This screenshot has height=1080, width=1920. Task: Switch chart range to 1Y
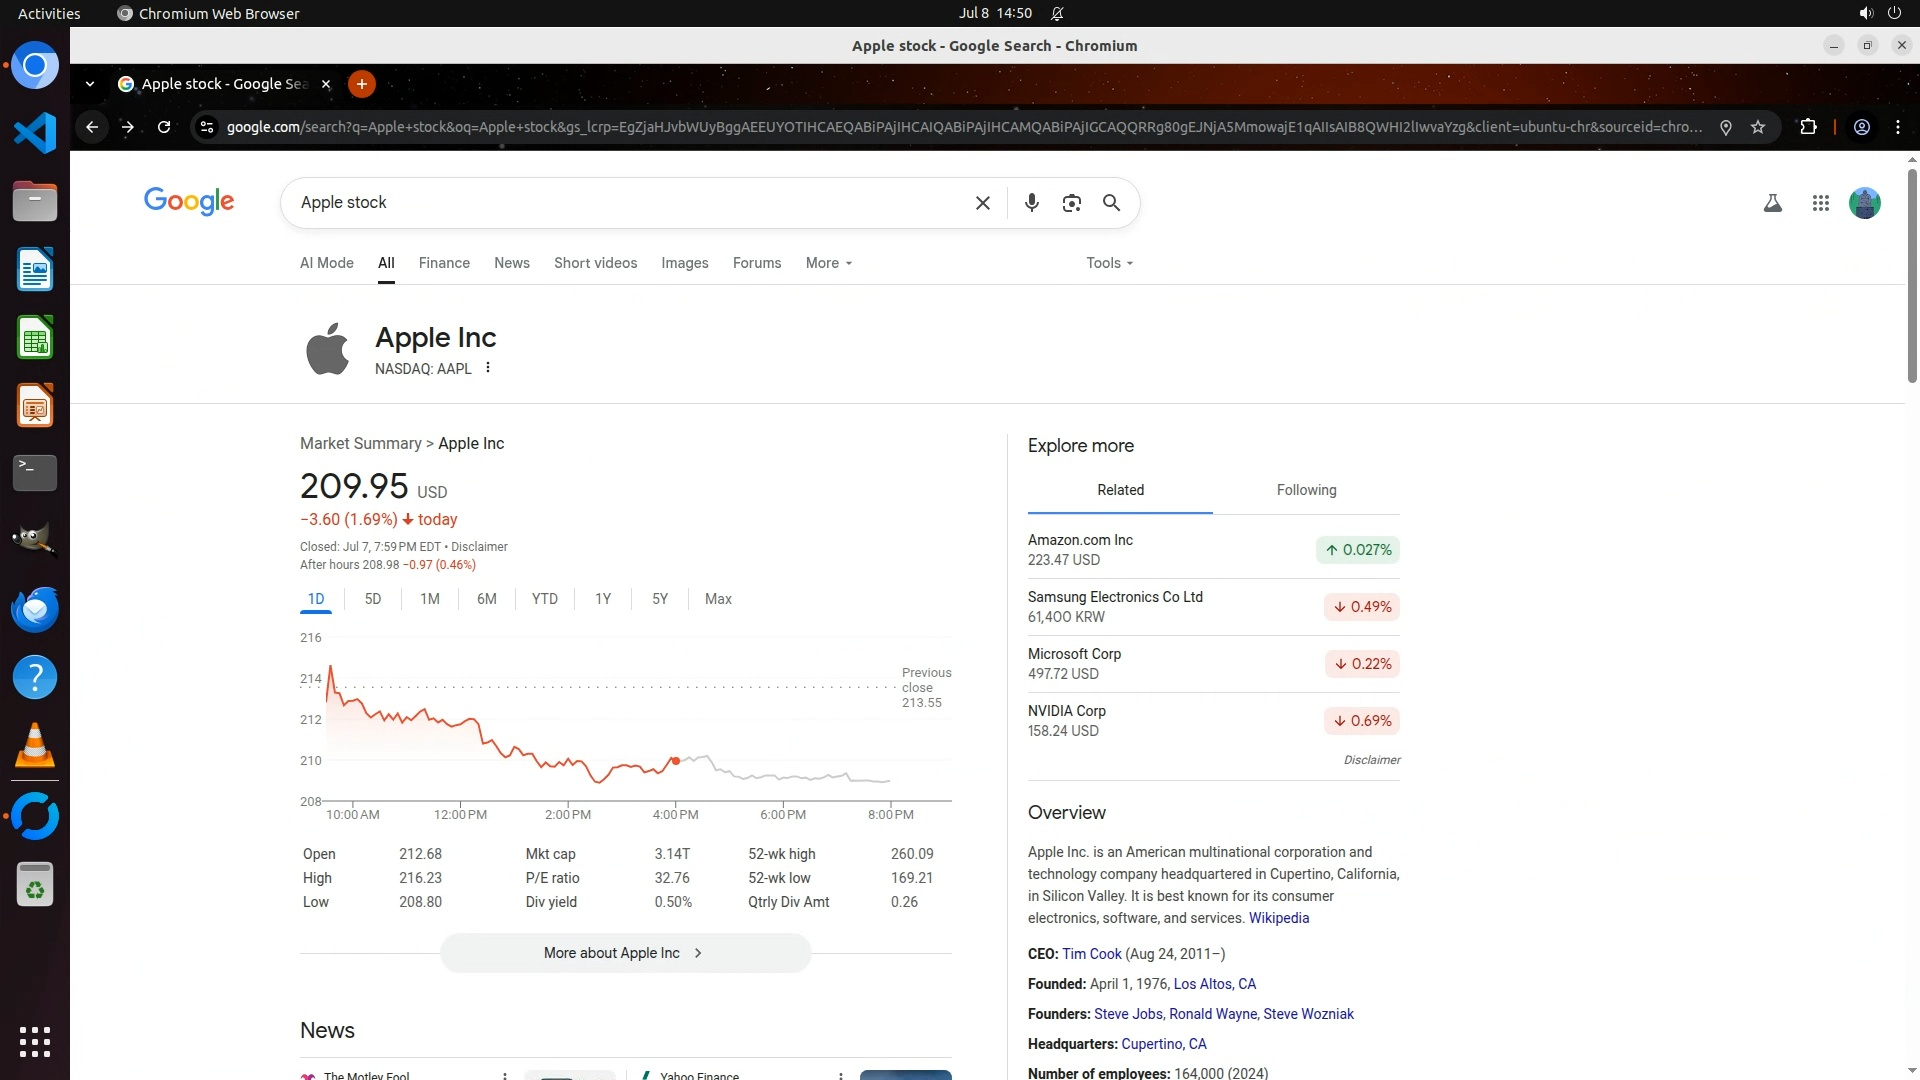tap(603, 599)
